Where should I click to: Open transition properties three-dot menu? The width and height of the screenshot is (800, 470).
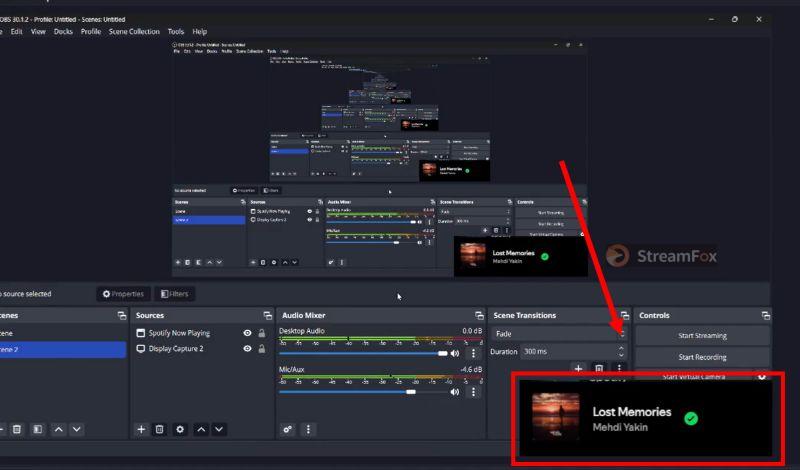coord(619,368)
